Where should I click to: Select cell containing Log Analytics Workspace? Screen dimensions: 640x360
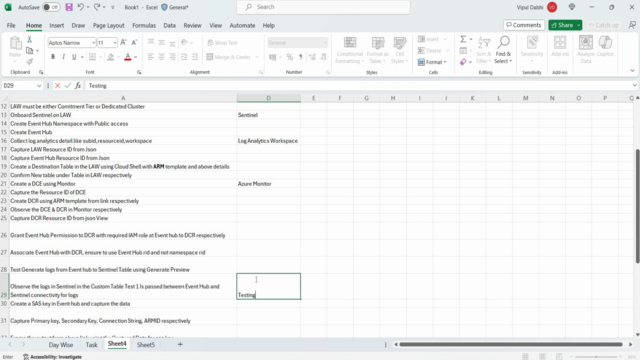pos(269,141)
